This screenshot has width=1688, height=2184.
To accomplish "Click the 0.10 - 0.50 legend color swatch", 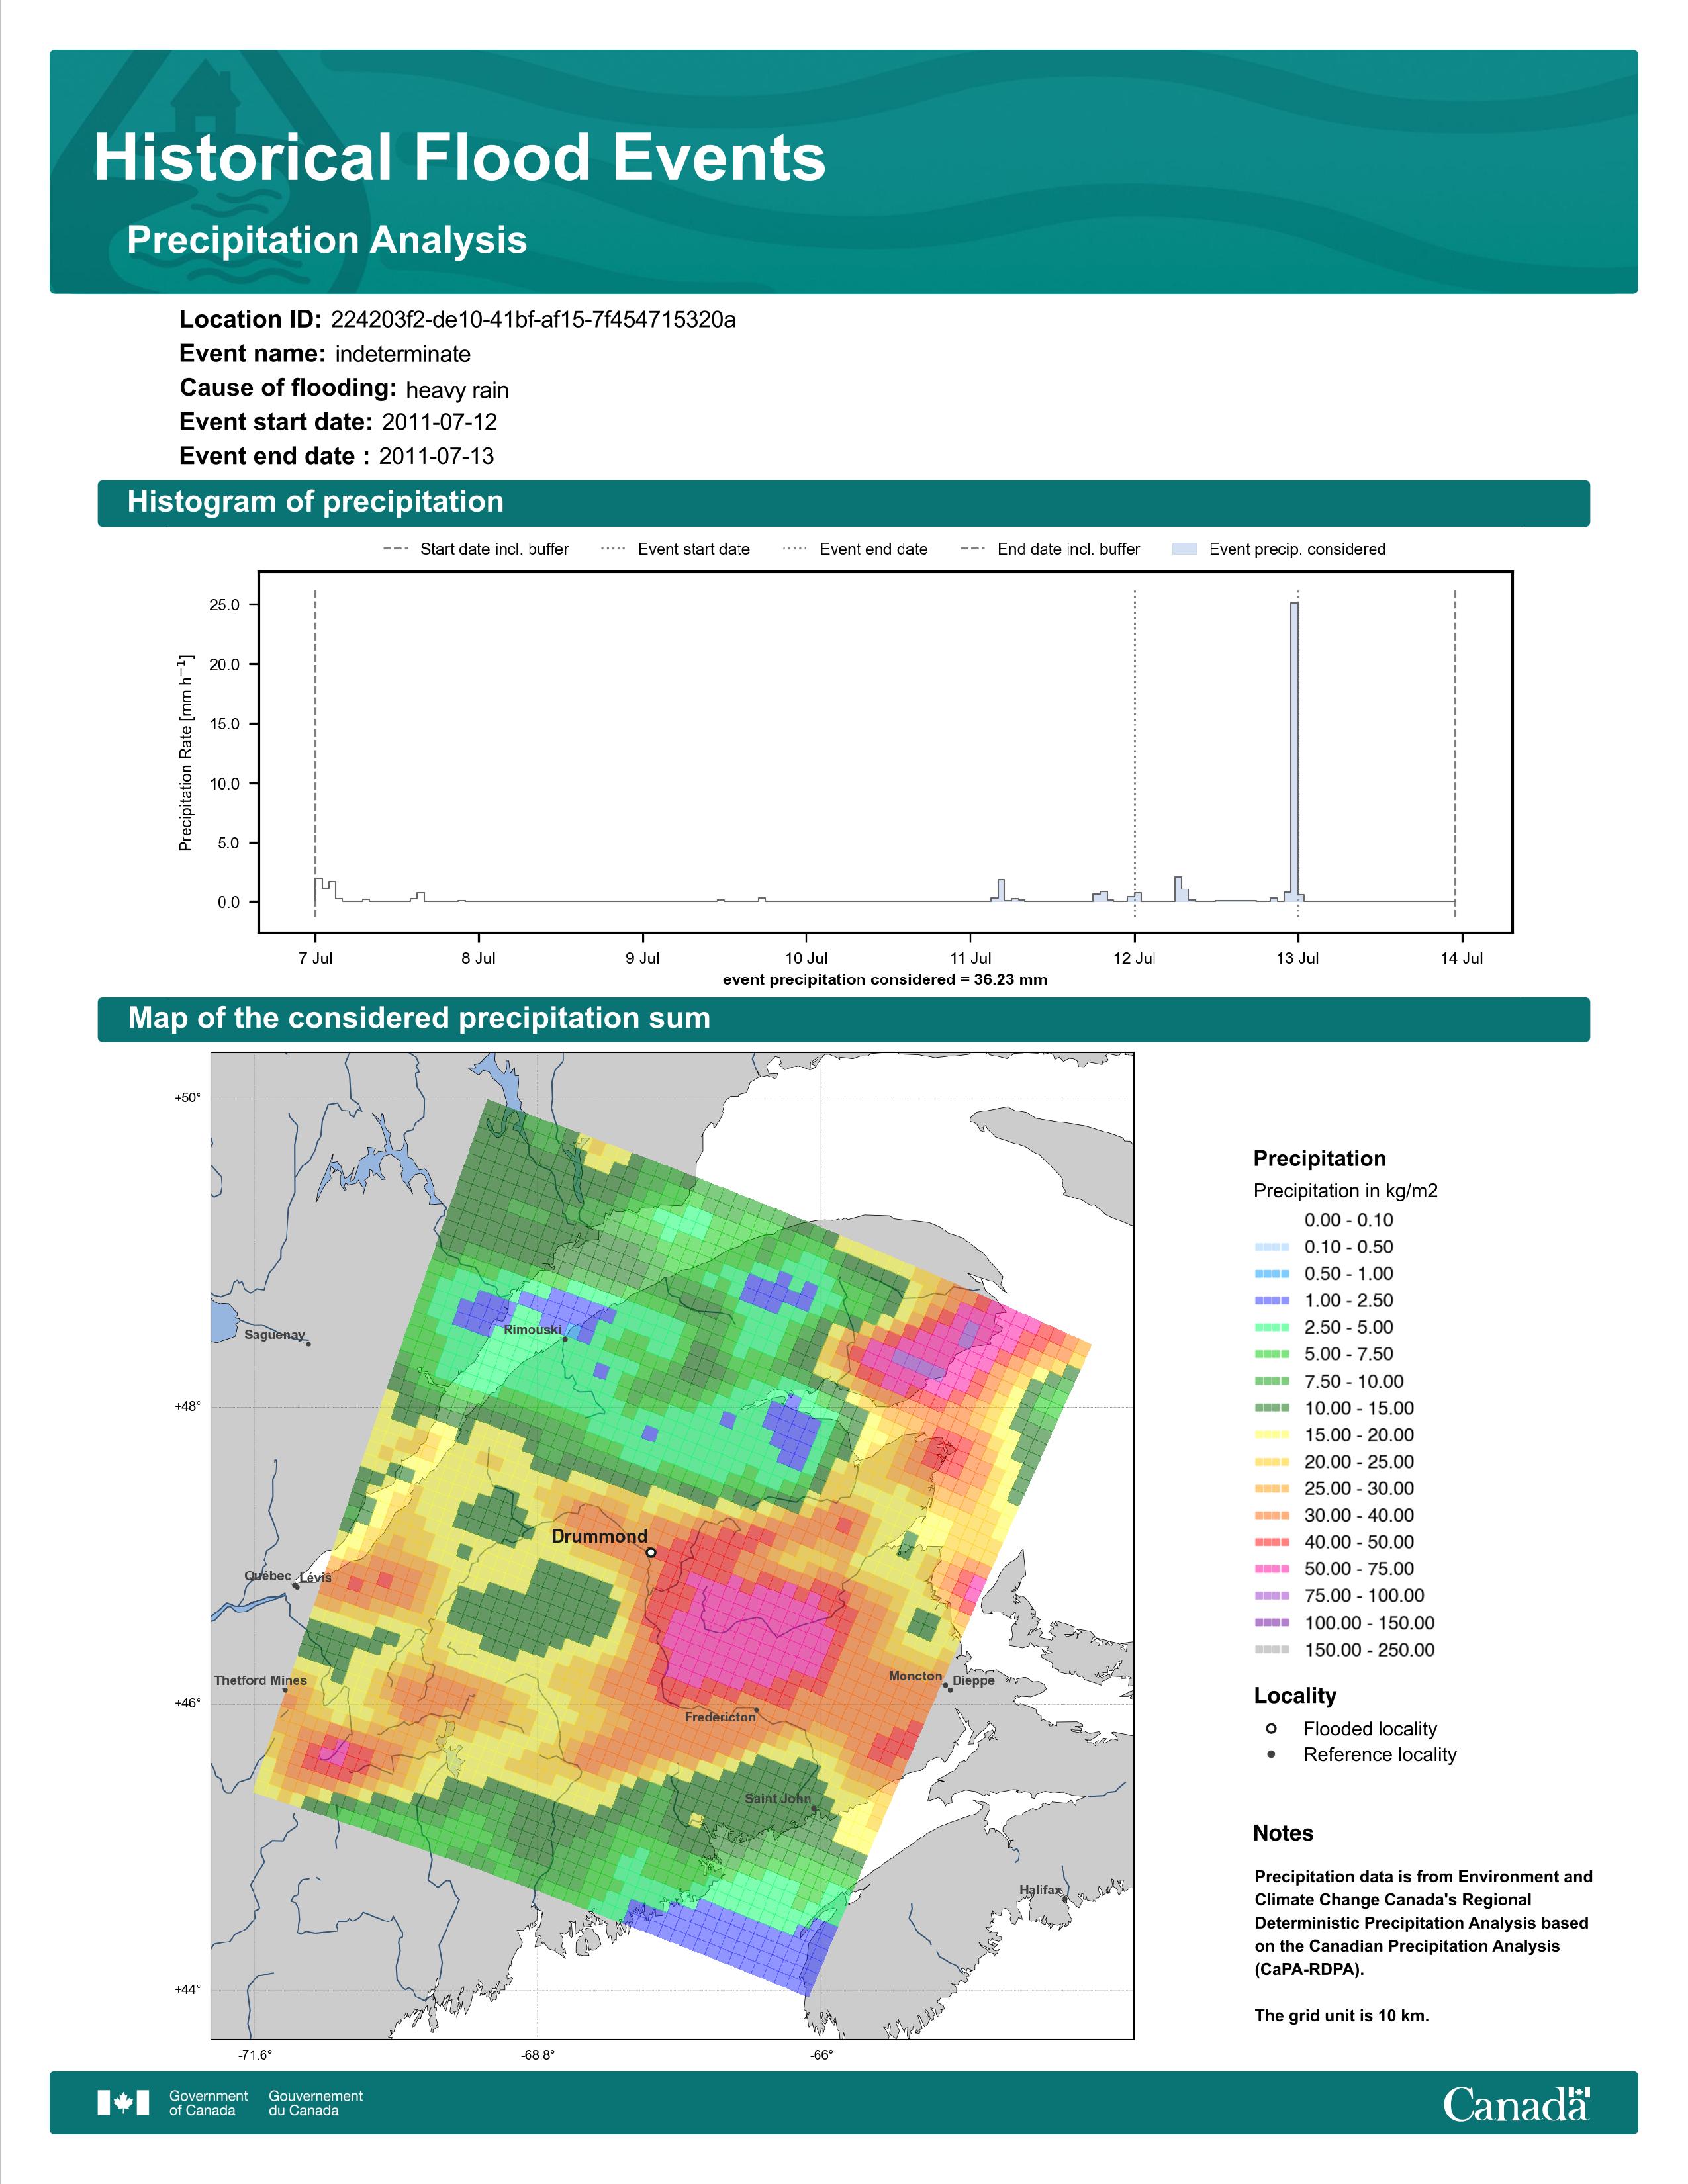I will 1271,1247.
